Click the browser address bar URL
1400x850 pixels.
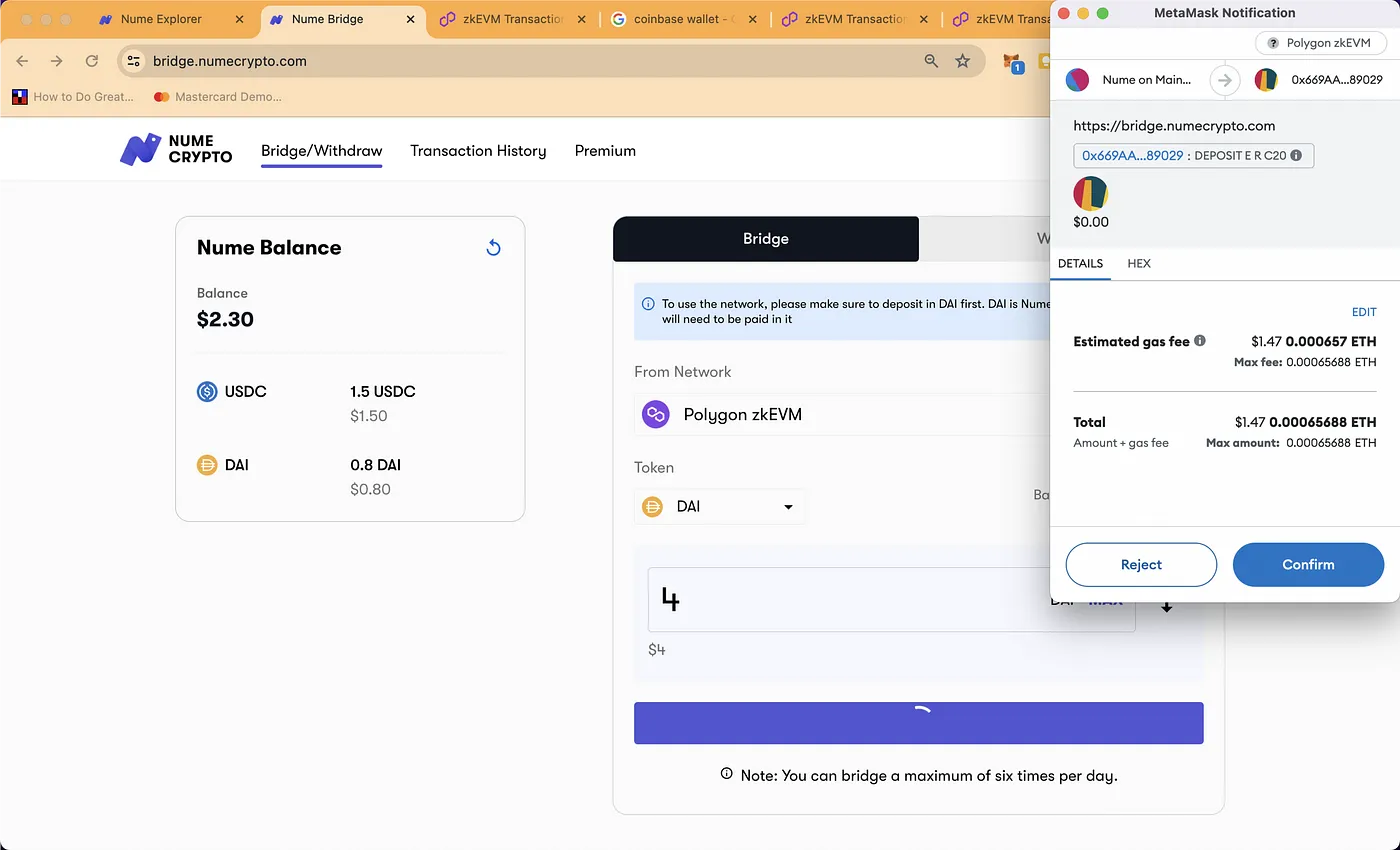[x=229, y=61]
